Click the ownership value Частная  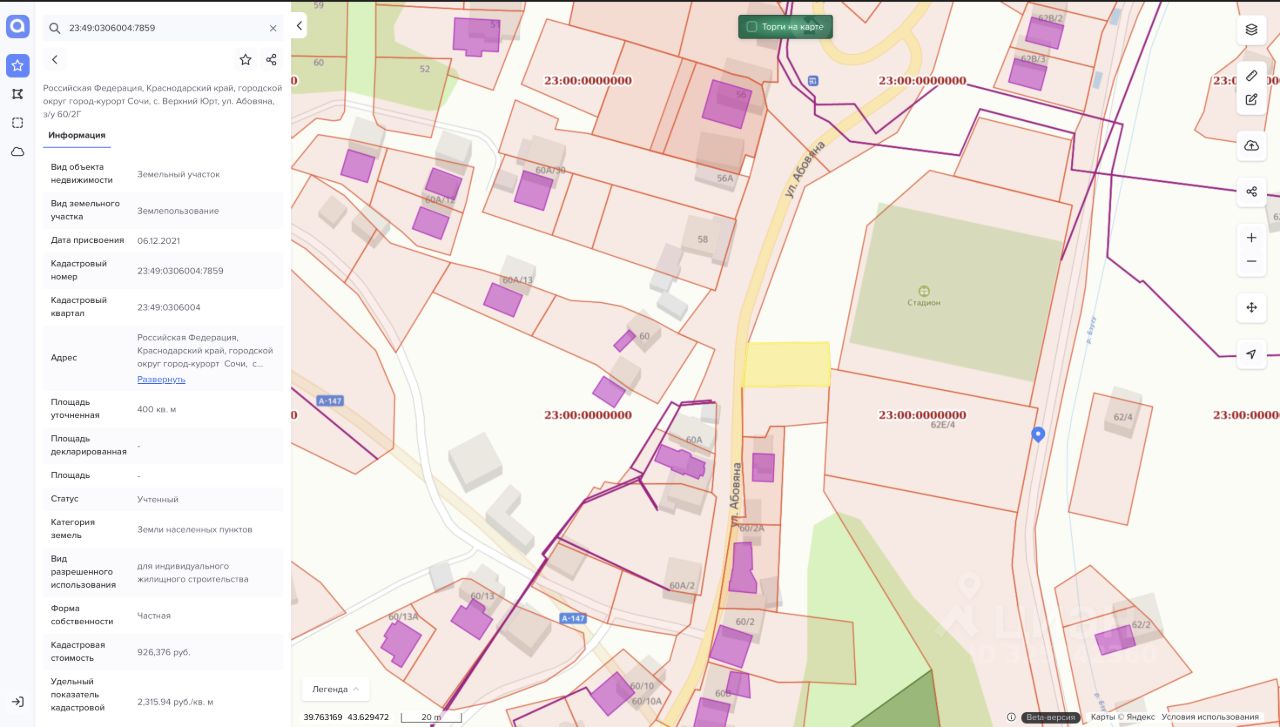point(154,616)
